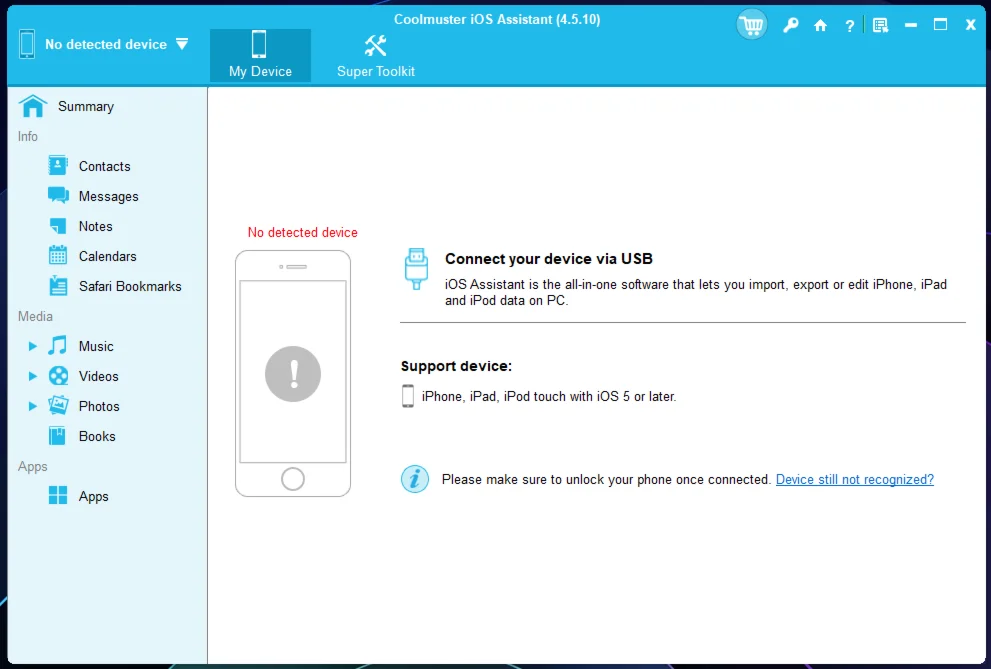
Task: Open Contacts in the sidebar
Action: (104, 166)
